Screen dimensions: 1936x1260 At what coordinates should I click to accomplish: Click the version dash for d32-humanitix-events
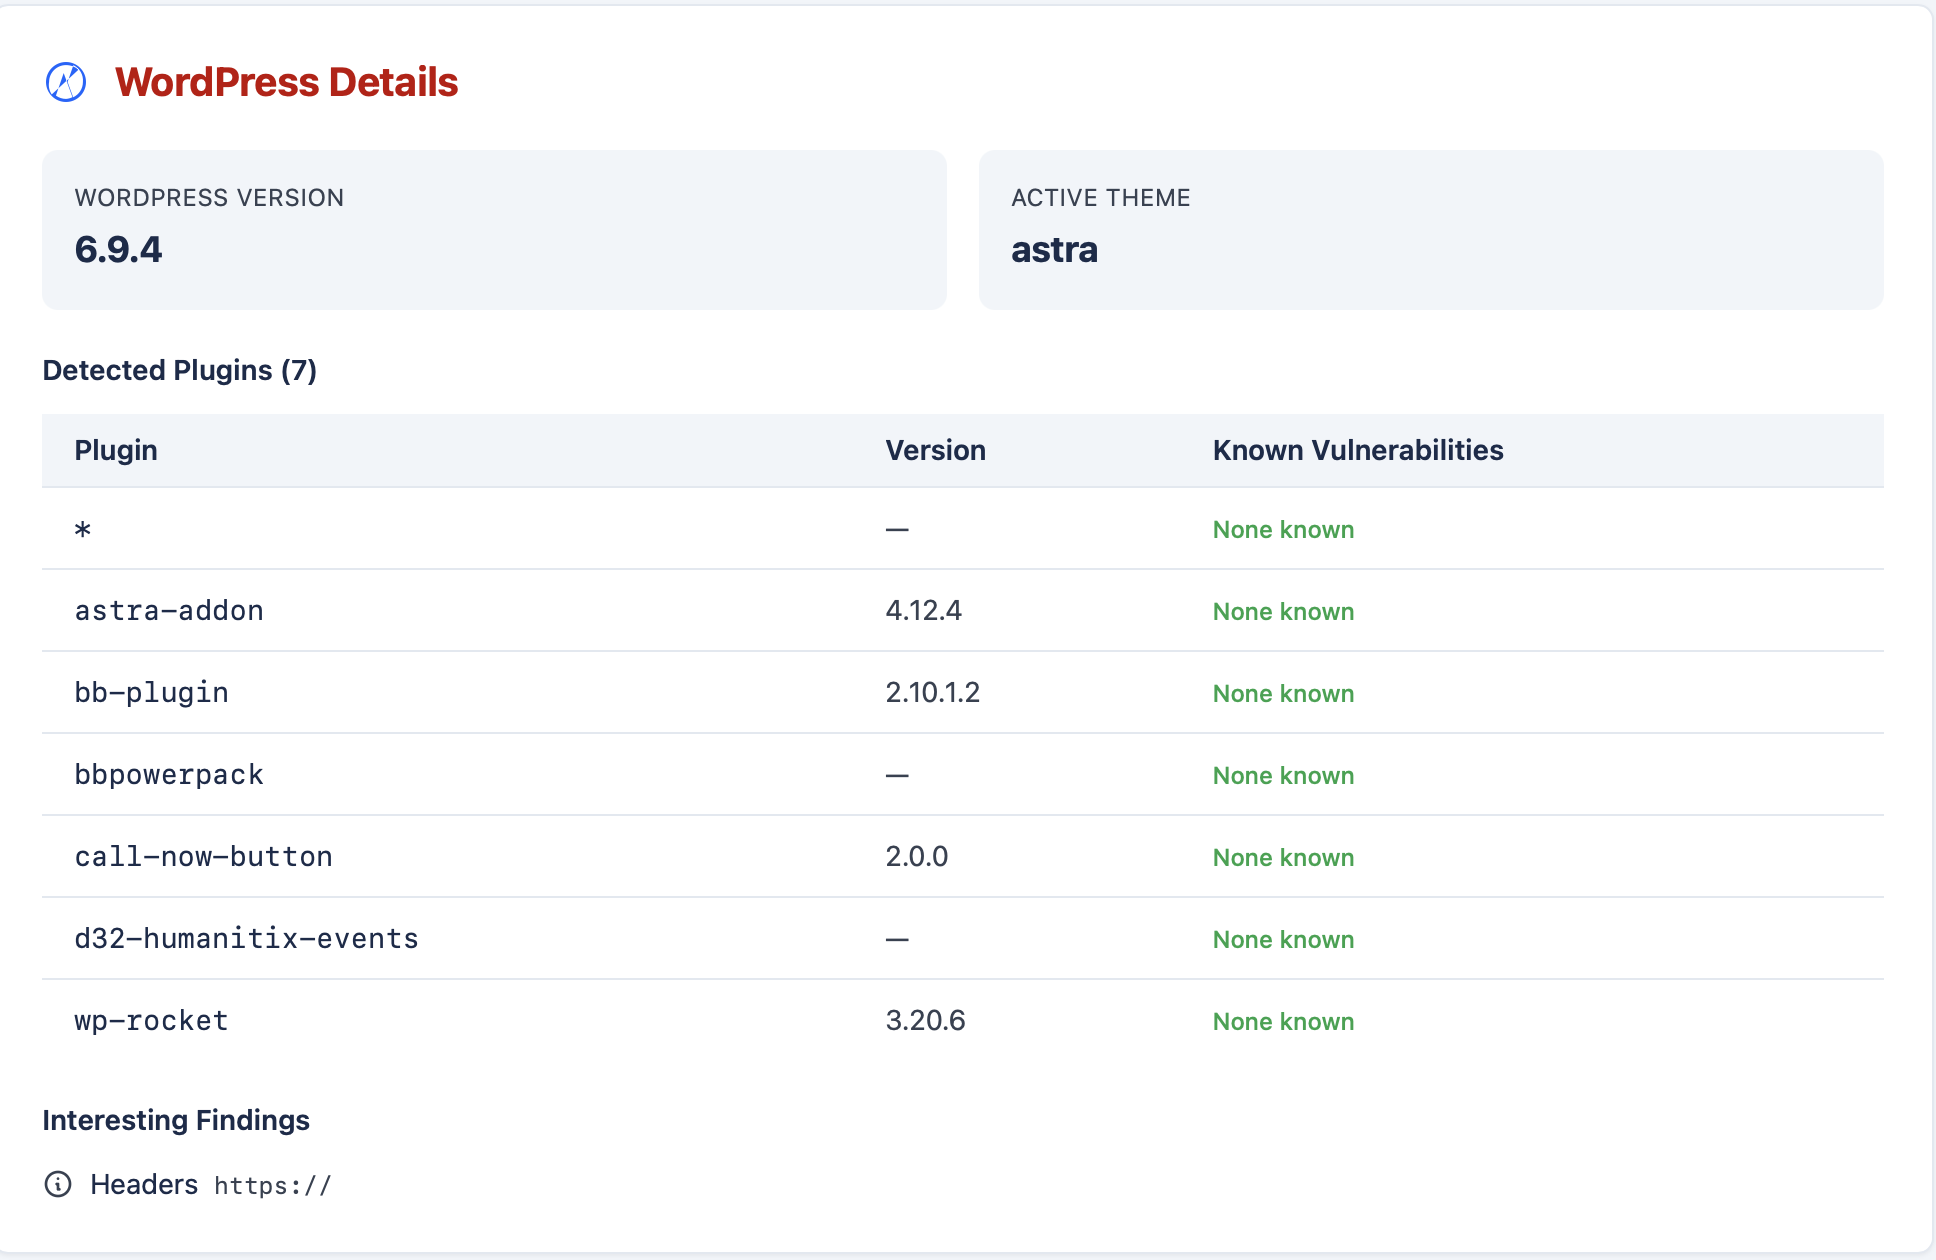pos(897,939)
